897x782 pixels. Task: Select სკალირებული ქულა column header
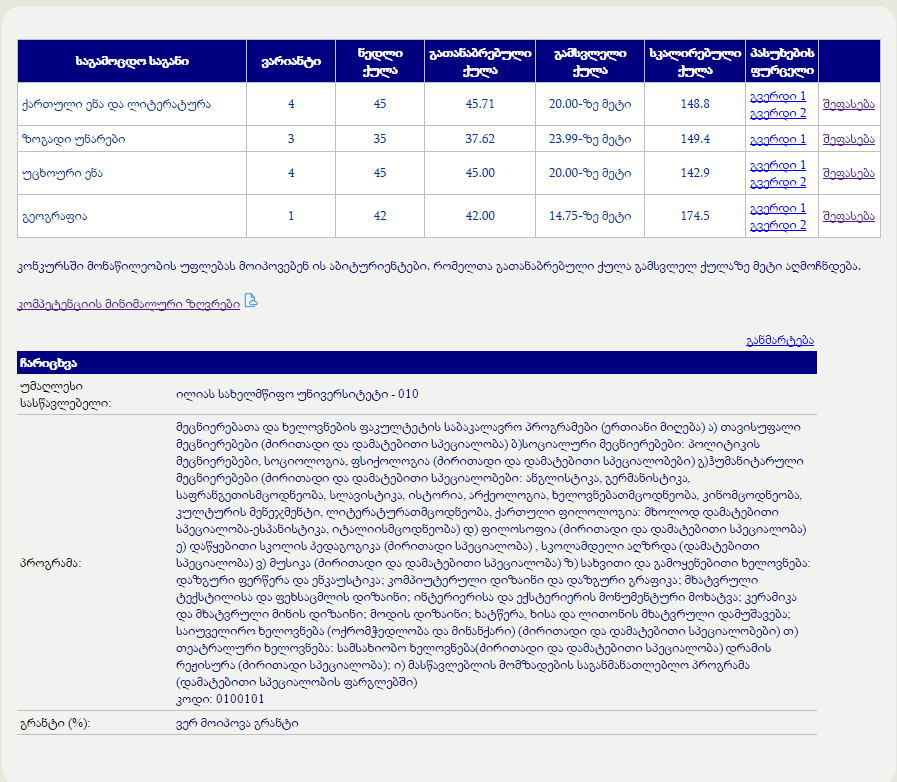coord(695,61)
